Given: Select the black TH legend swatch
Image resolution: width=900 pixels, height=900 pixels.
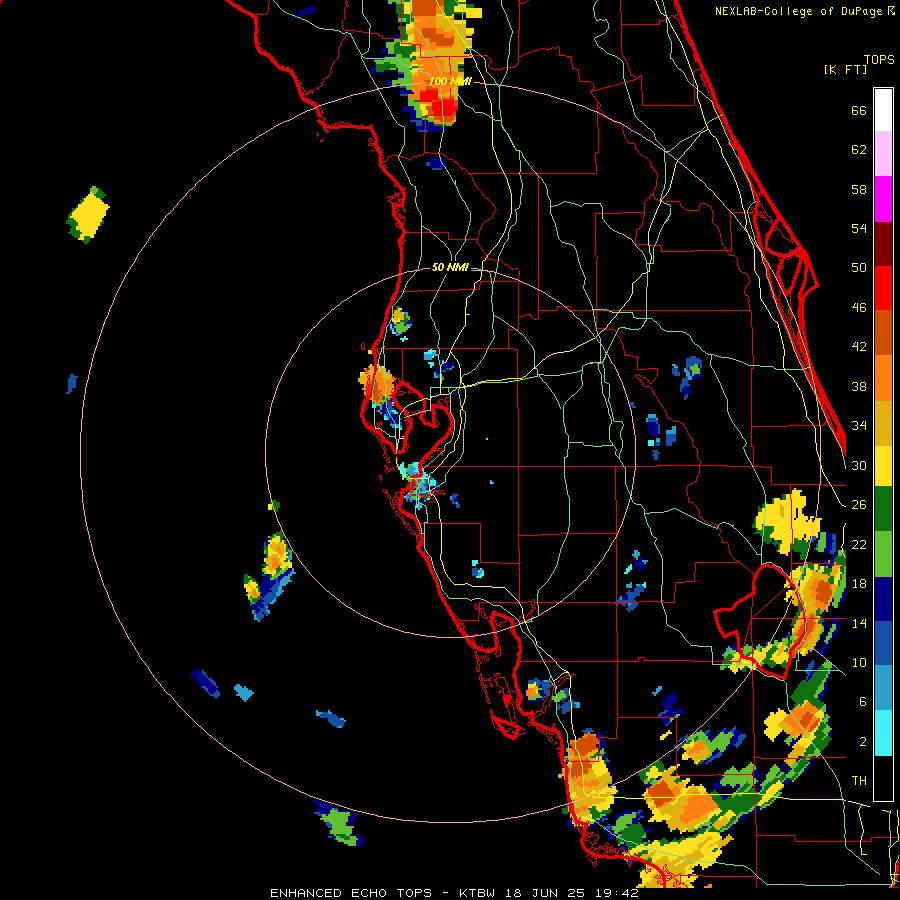Looking at the screenshot, I should [x=883, y=778].
